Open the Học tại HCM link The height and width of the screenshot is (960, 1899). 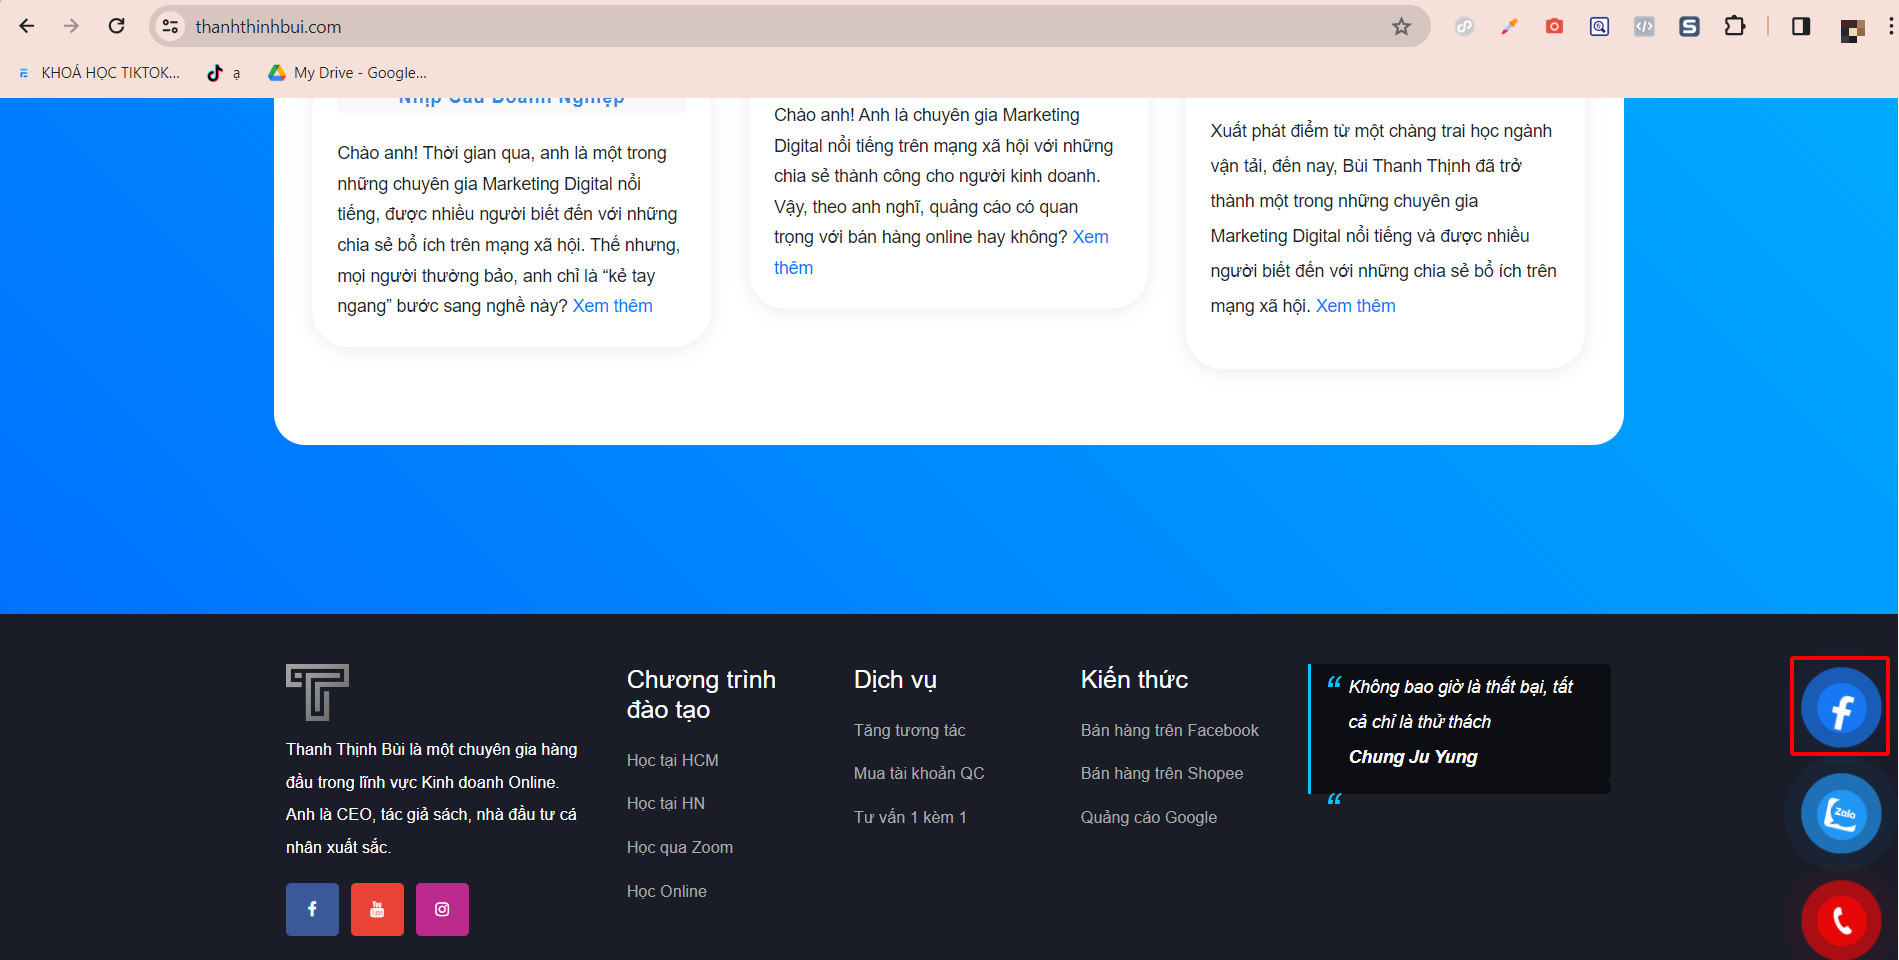coord(673,760)
